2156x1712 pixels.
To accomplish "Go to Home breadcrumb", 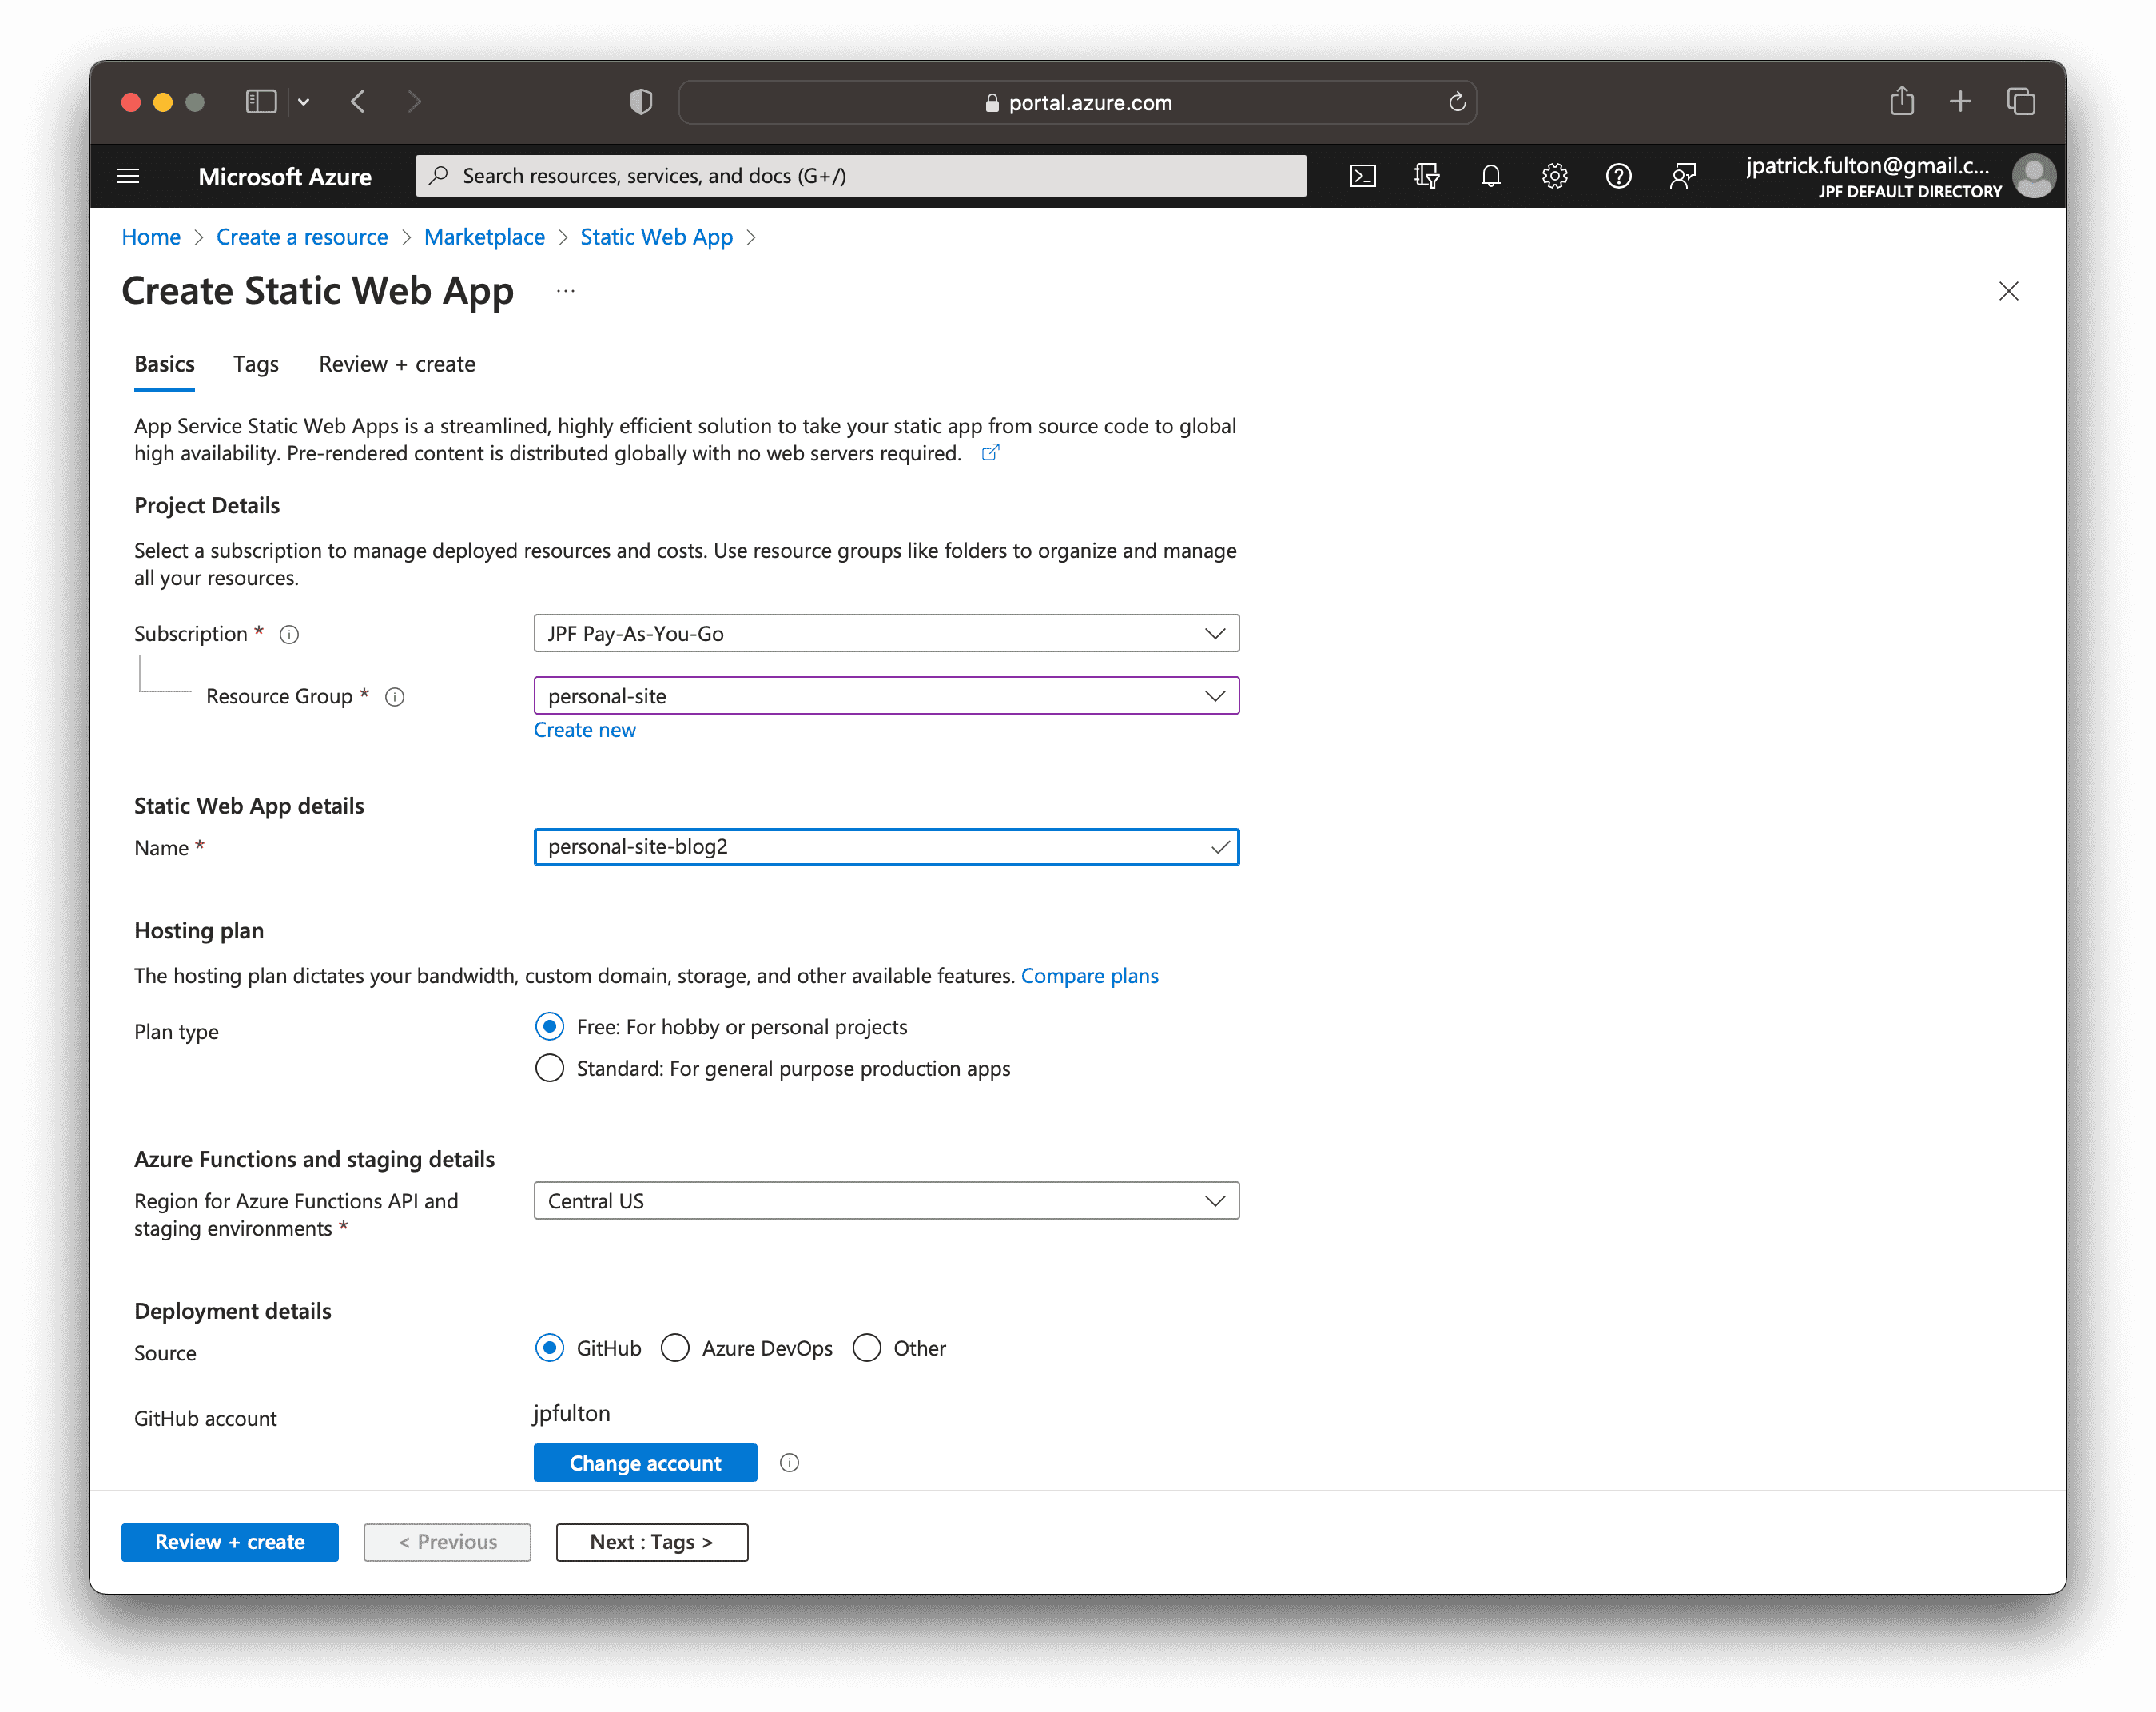I will point(151,237).
